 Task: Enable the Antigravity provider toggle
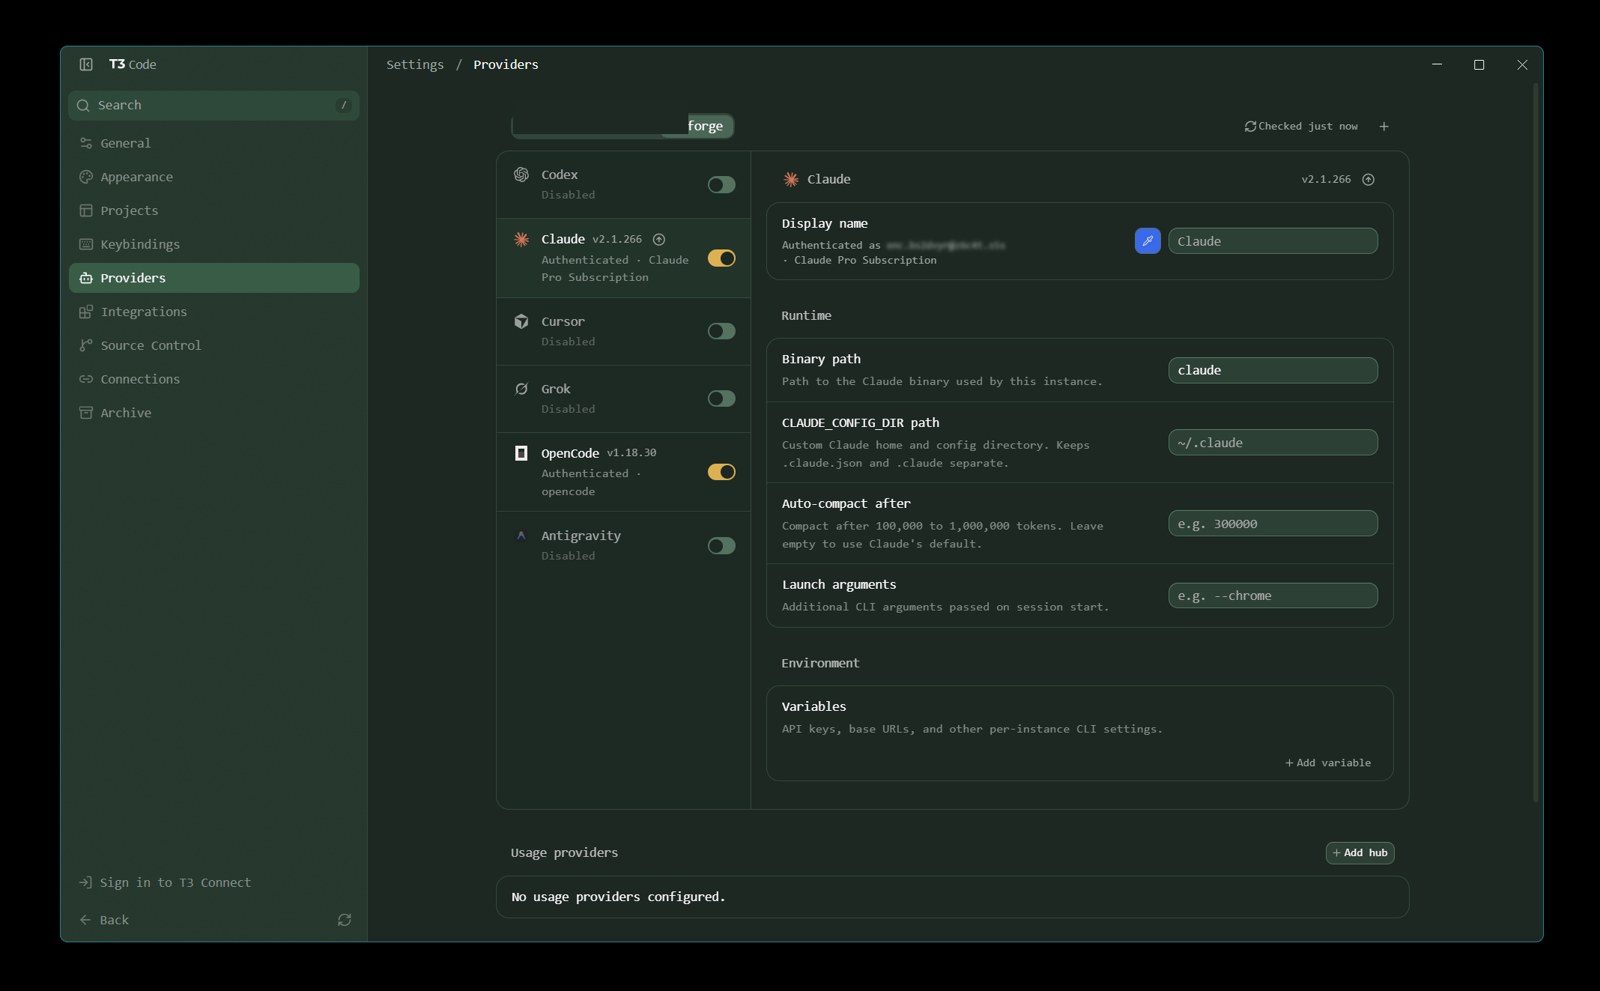pos(721,546)
